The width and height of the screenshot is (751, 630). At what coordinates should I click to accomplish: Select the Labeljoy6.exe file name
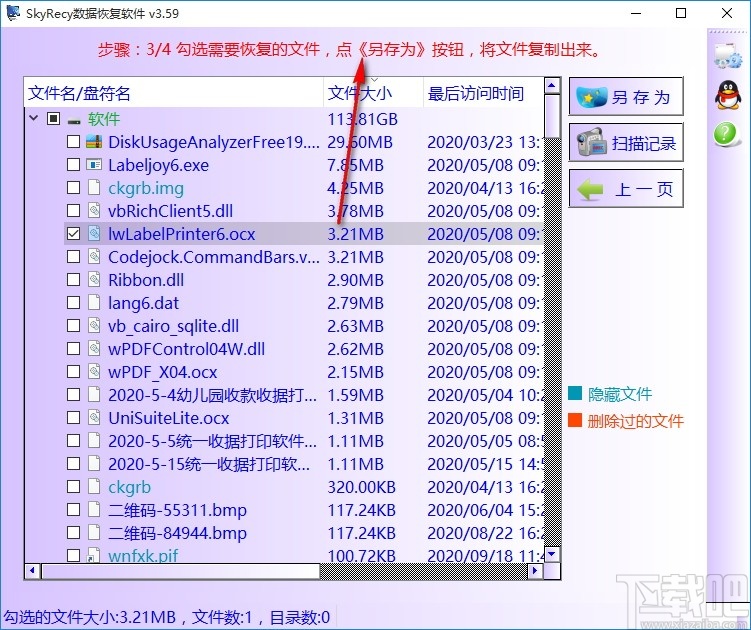[x=159, y=165]
